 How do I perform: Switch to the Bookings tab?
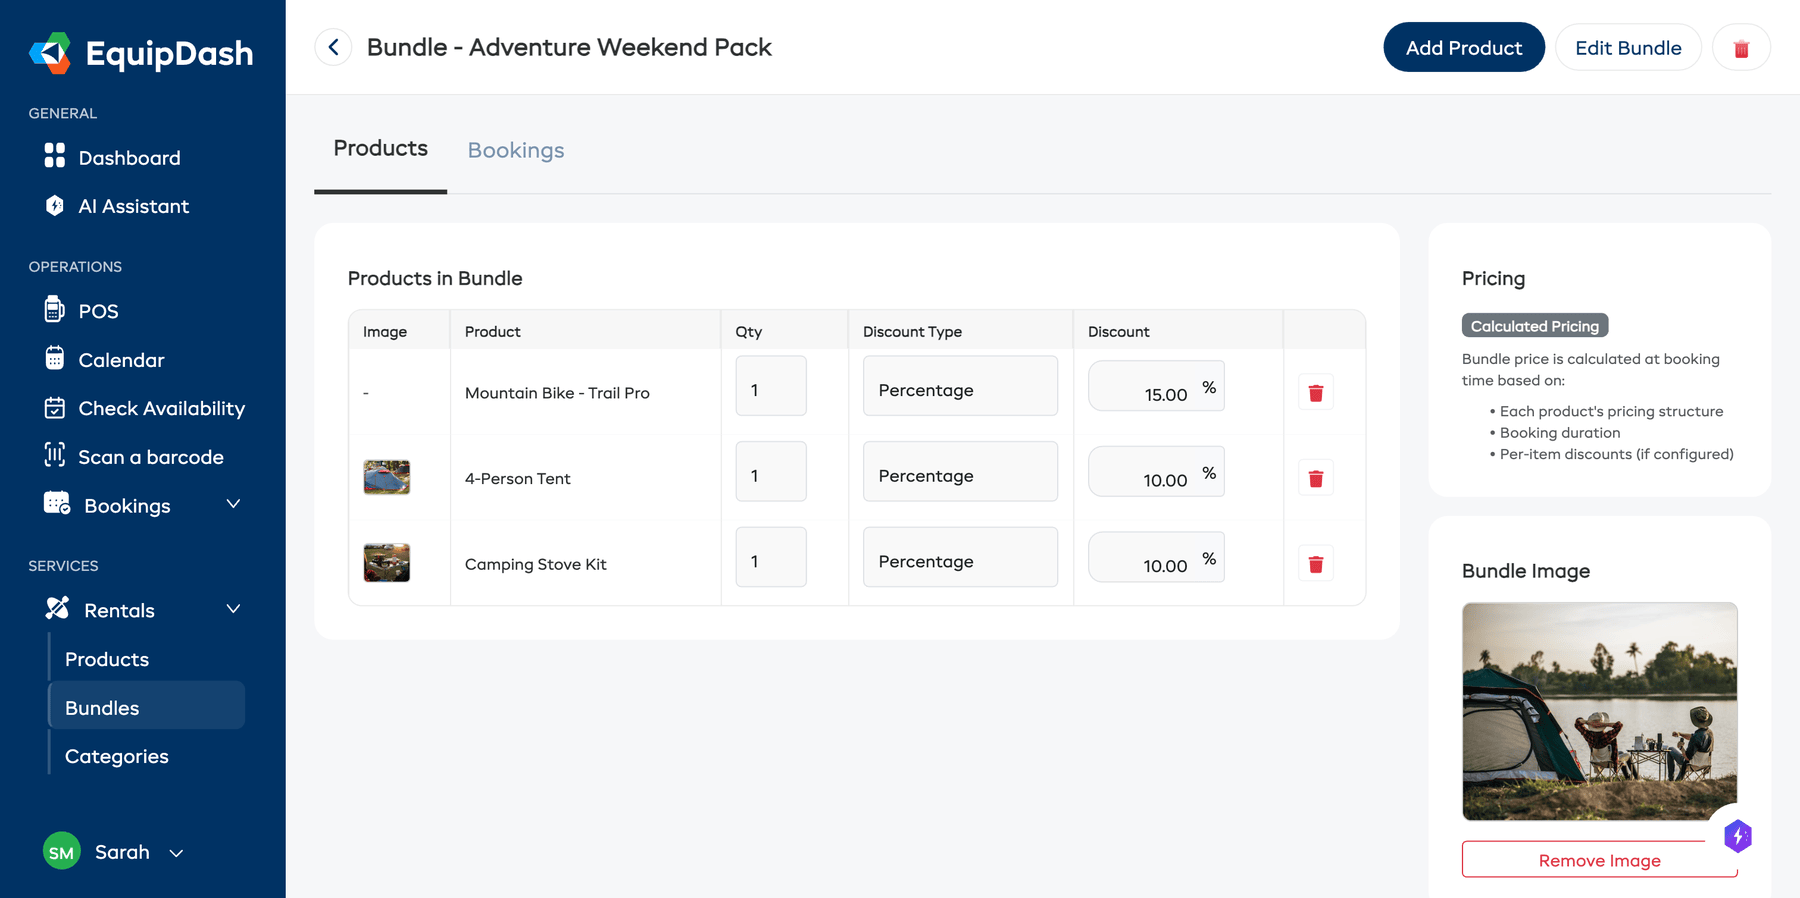(x=515, y=150)
